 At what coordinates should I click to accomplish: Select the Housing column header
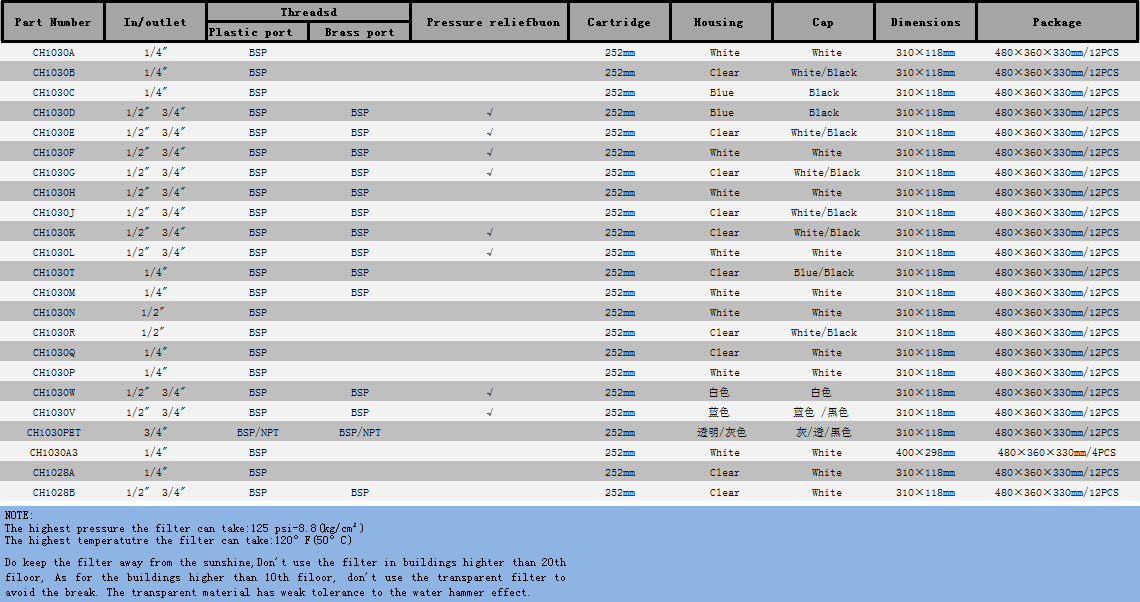click(x=719, y=22)
